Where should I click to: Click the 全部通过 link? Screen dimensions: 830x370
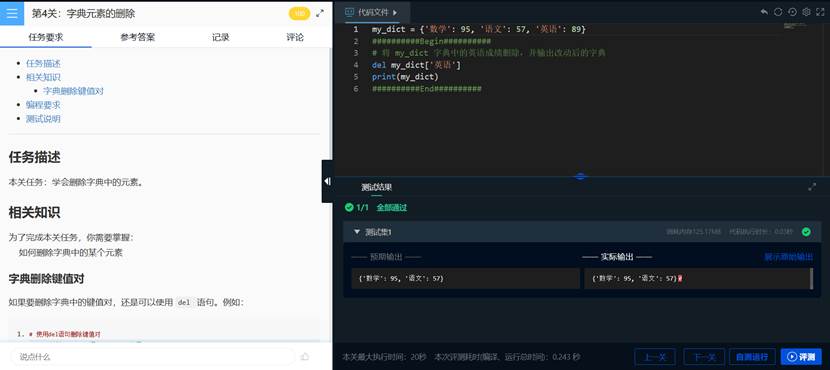(392, 207)
